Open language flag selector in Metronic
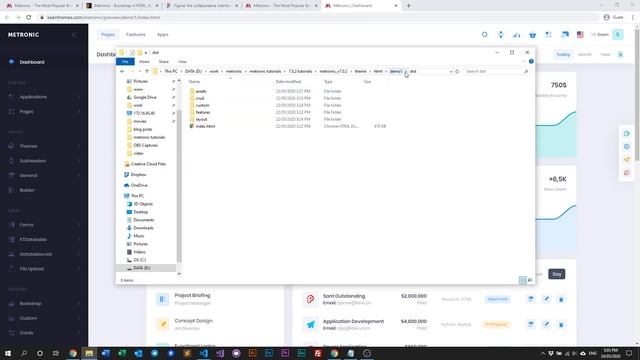This screenshot has height=360, width=640. click(x=580, y=35)
